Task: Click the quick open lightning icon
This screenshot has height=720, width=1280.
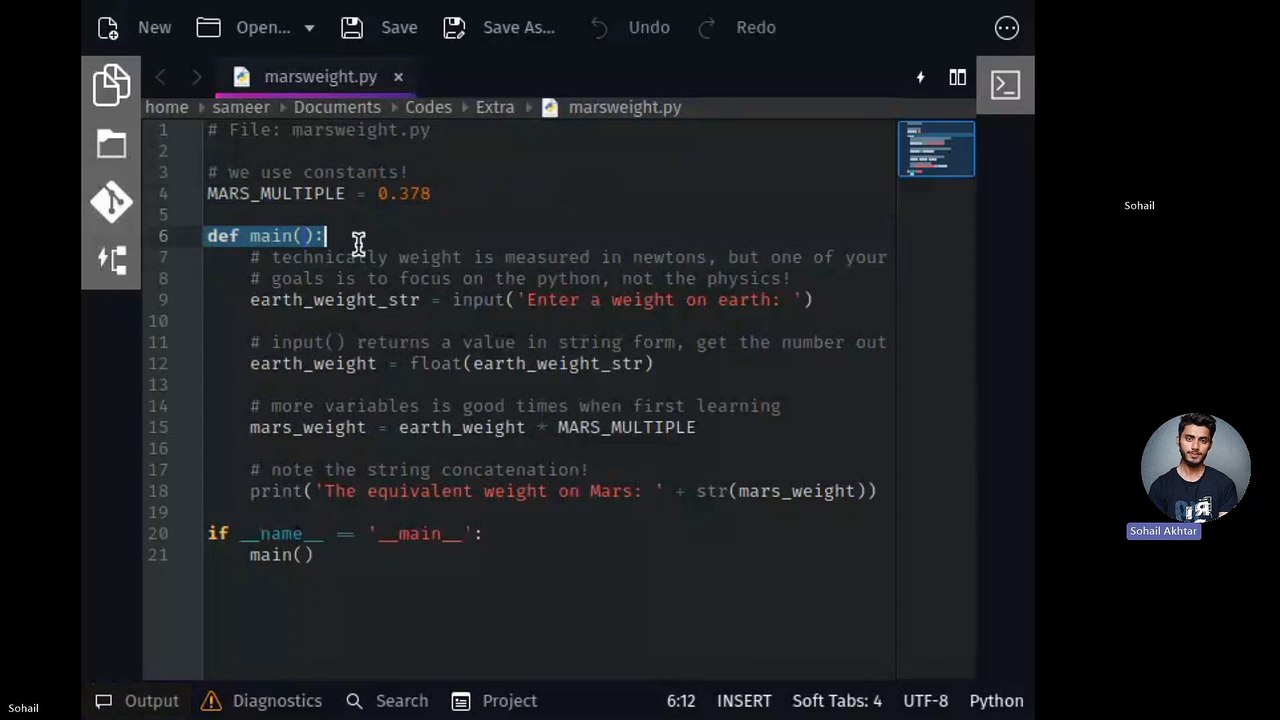Action: (920, 77)
